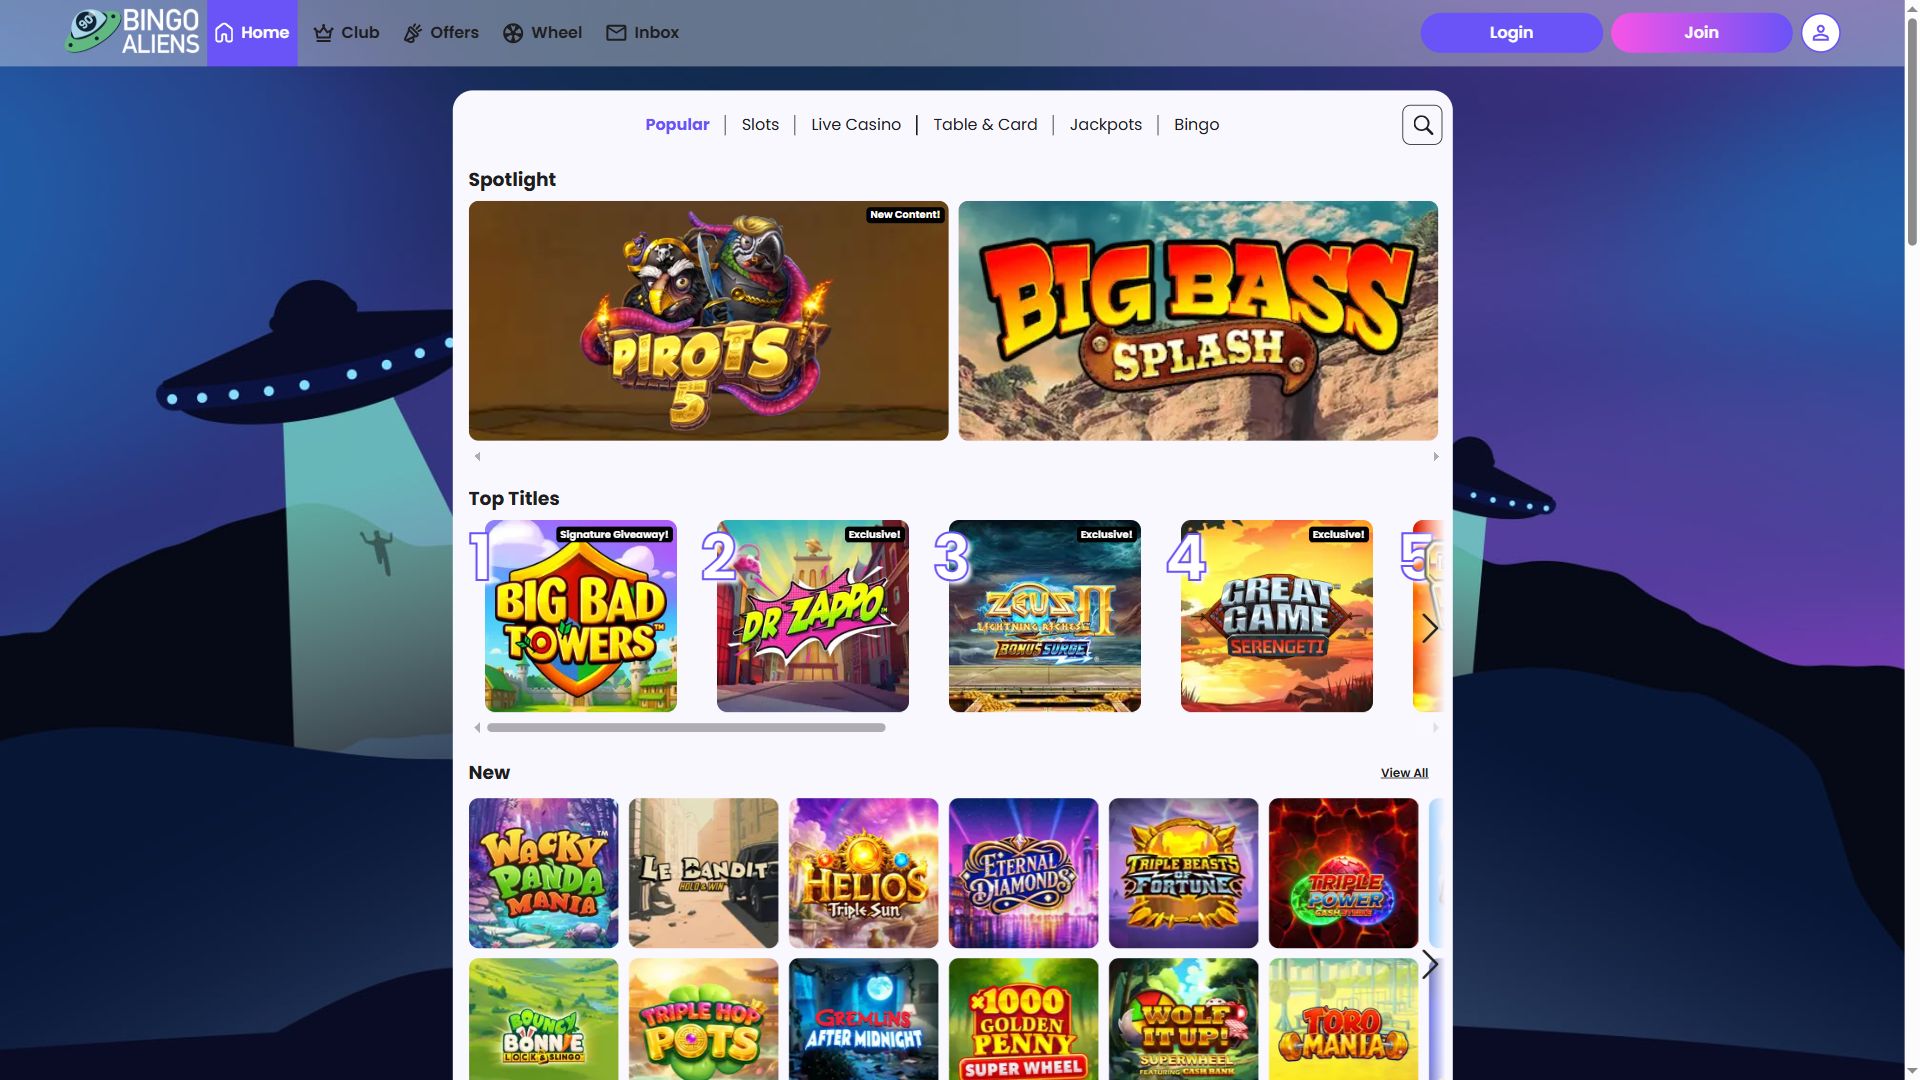
Task: Open Triple Hop Pots game
Action: 703,1019
